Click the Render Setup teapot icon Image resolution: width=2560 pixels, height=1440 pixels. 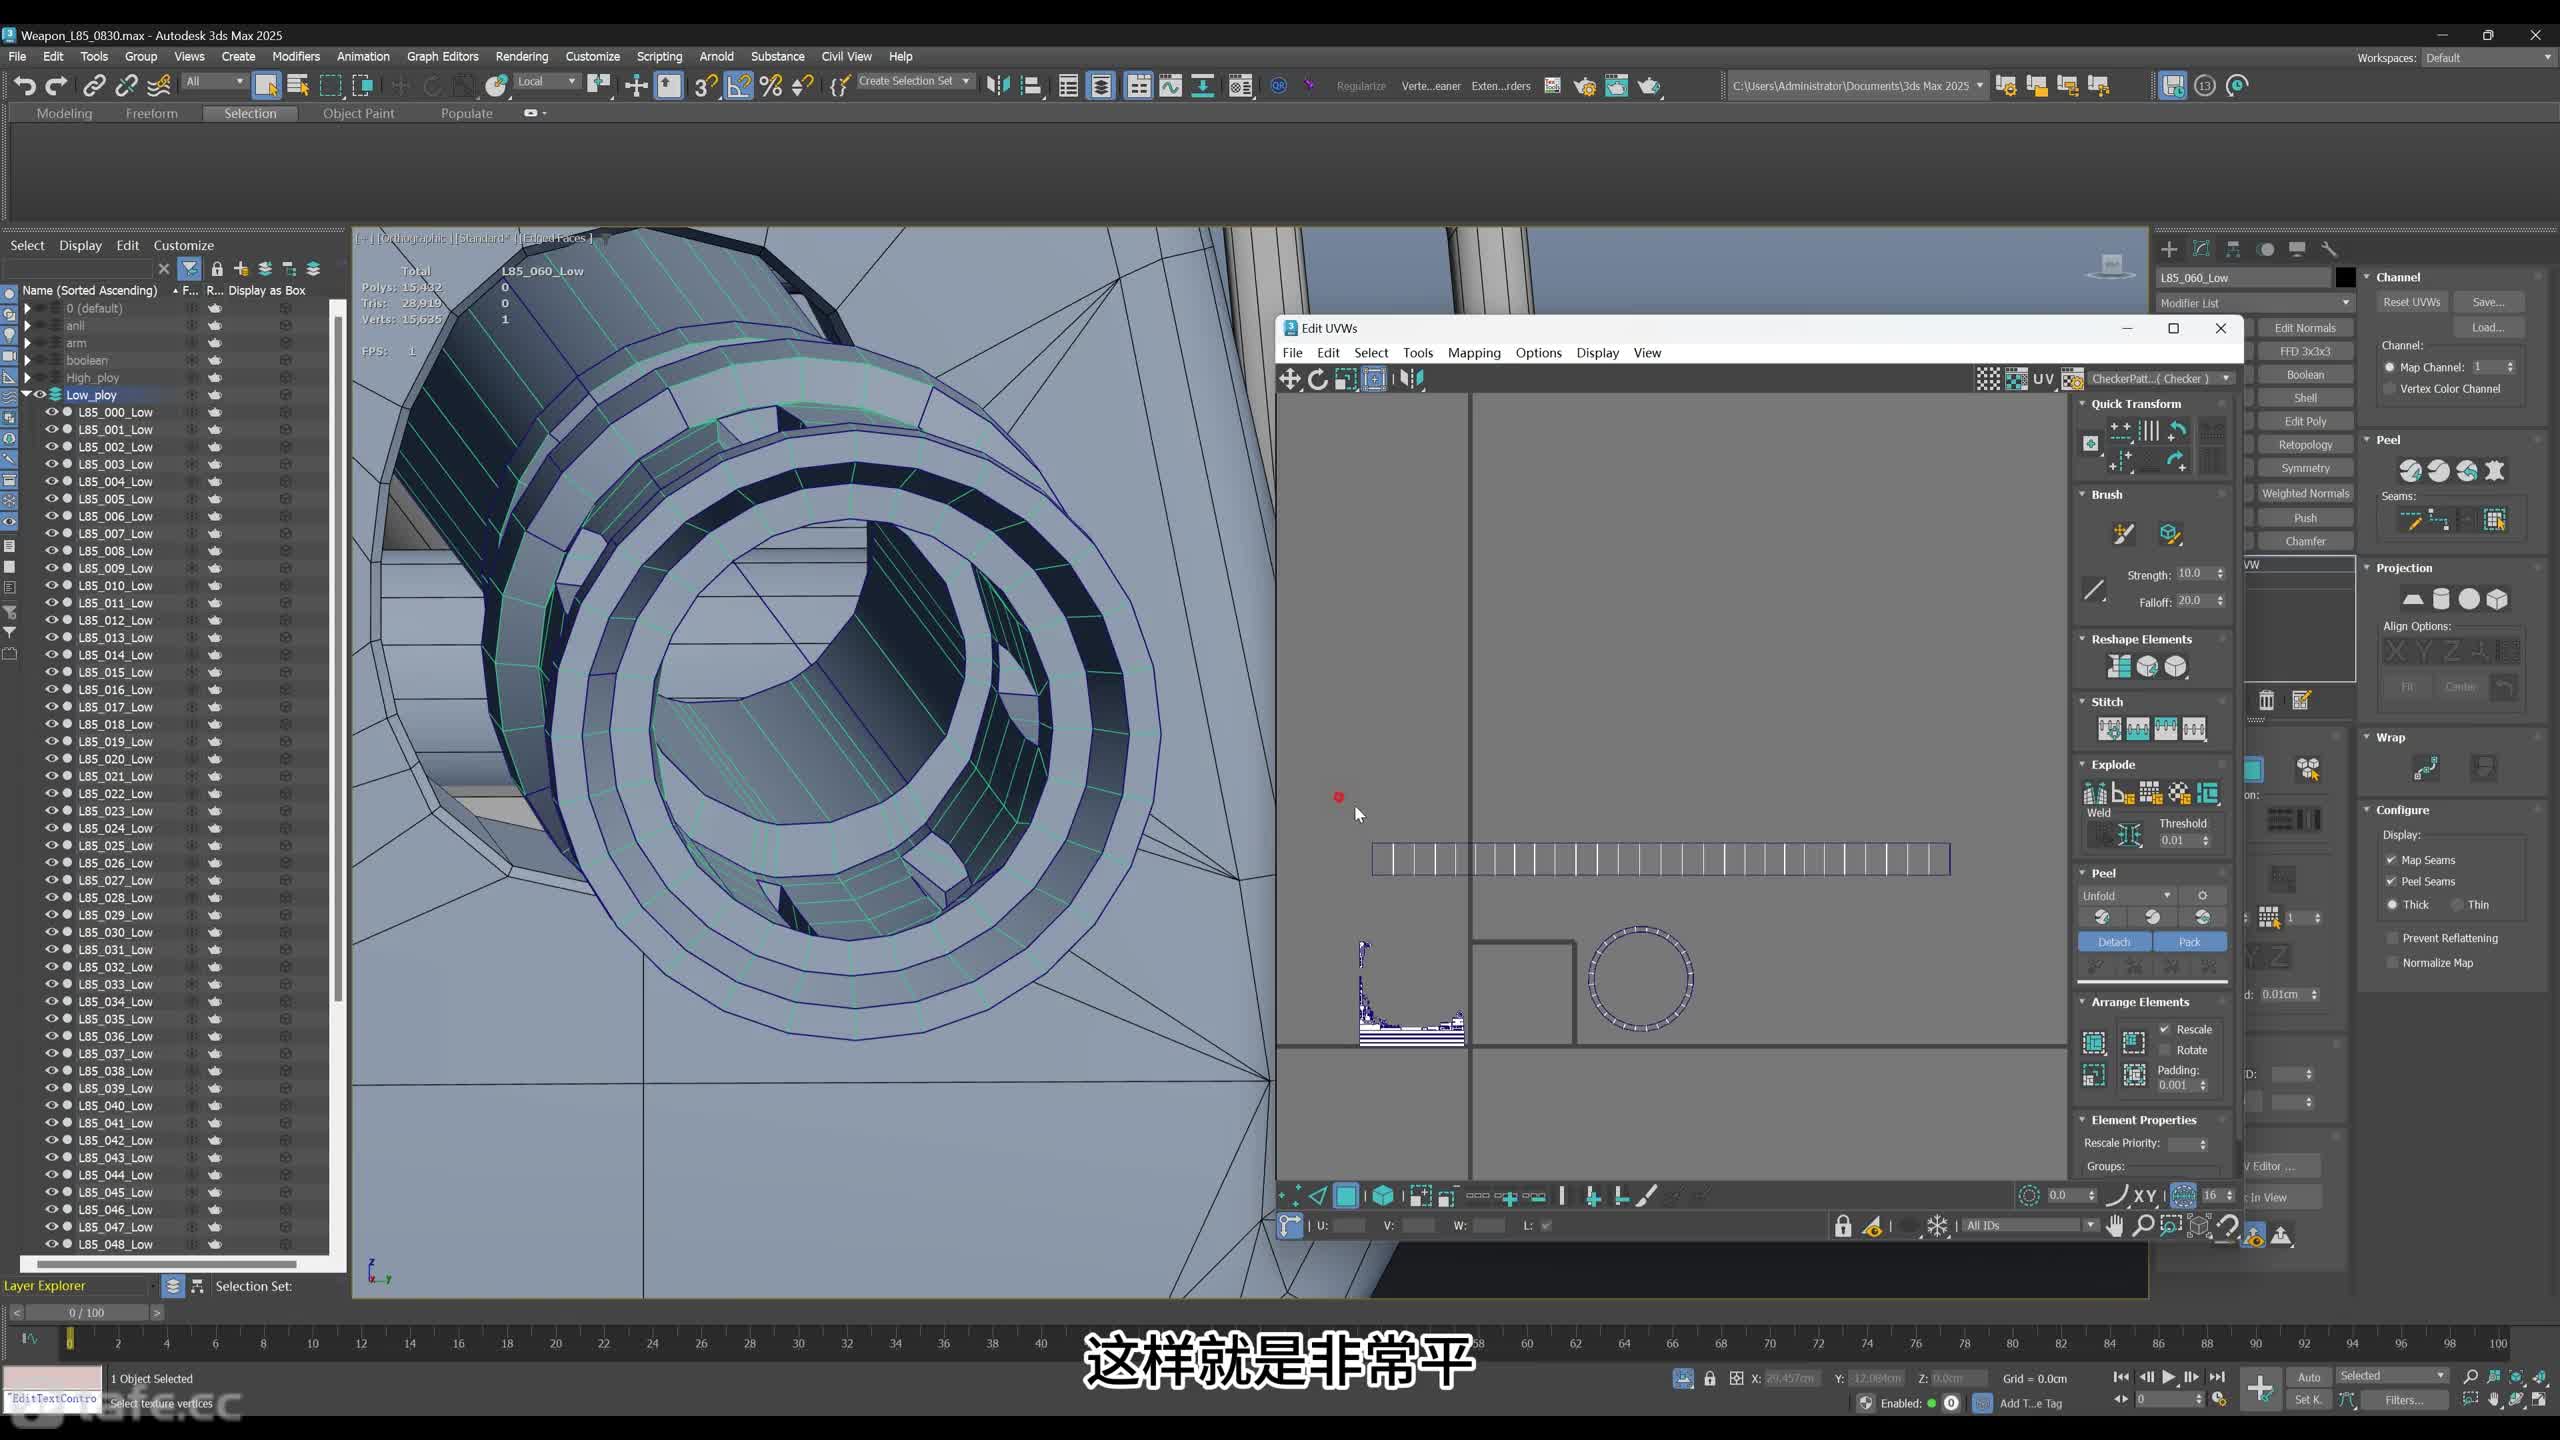click(1584, 86)
